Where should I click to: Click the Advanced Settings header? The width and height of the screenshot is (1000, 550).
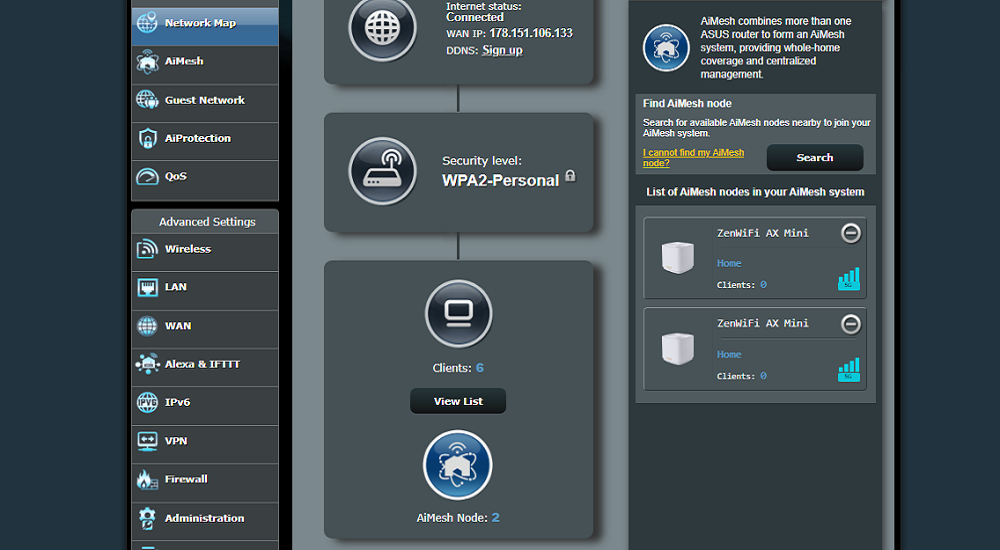click(x=207, y=222)
